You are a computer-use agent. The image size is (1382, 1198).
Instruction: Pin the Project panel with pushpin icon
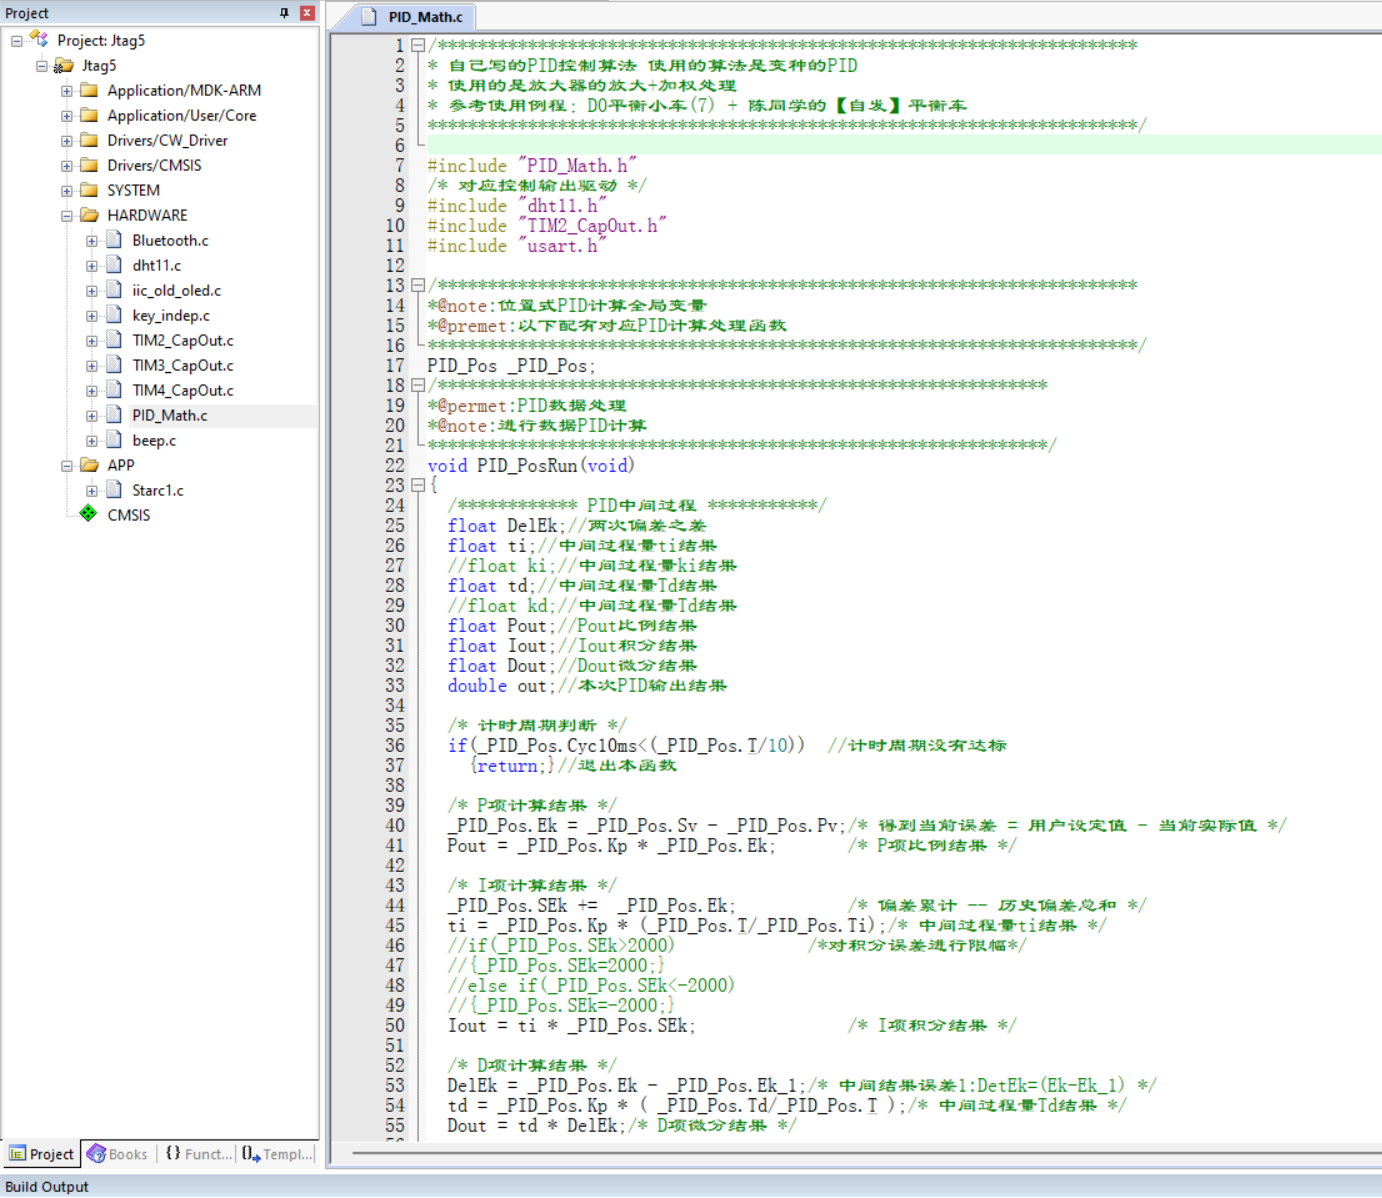(284, 13)
